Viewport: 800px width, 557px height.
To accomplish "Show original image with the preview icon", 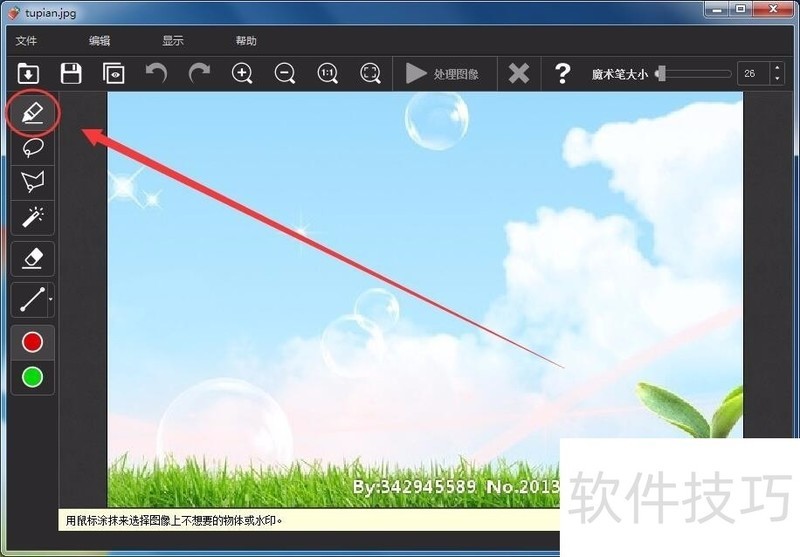I will pyautogui.click(x=113, y=73).
